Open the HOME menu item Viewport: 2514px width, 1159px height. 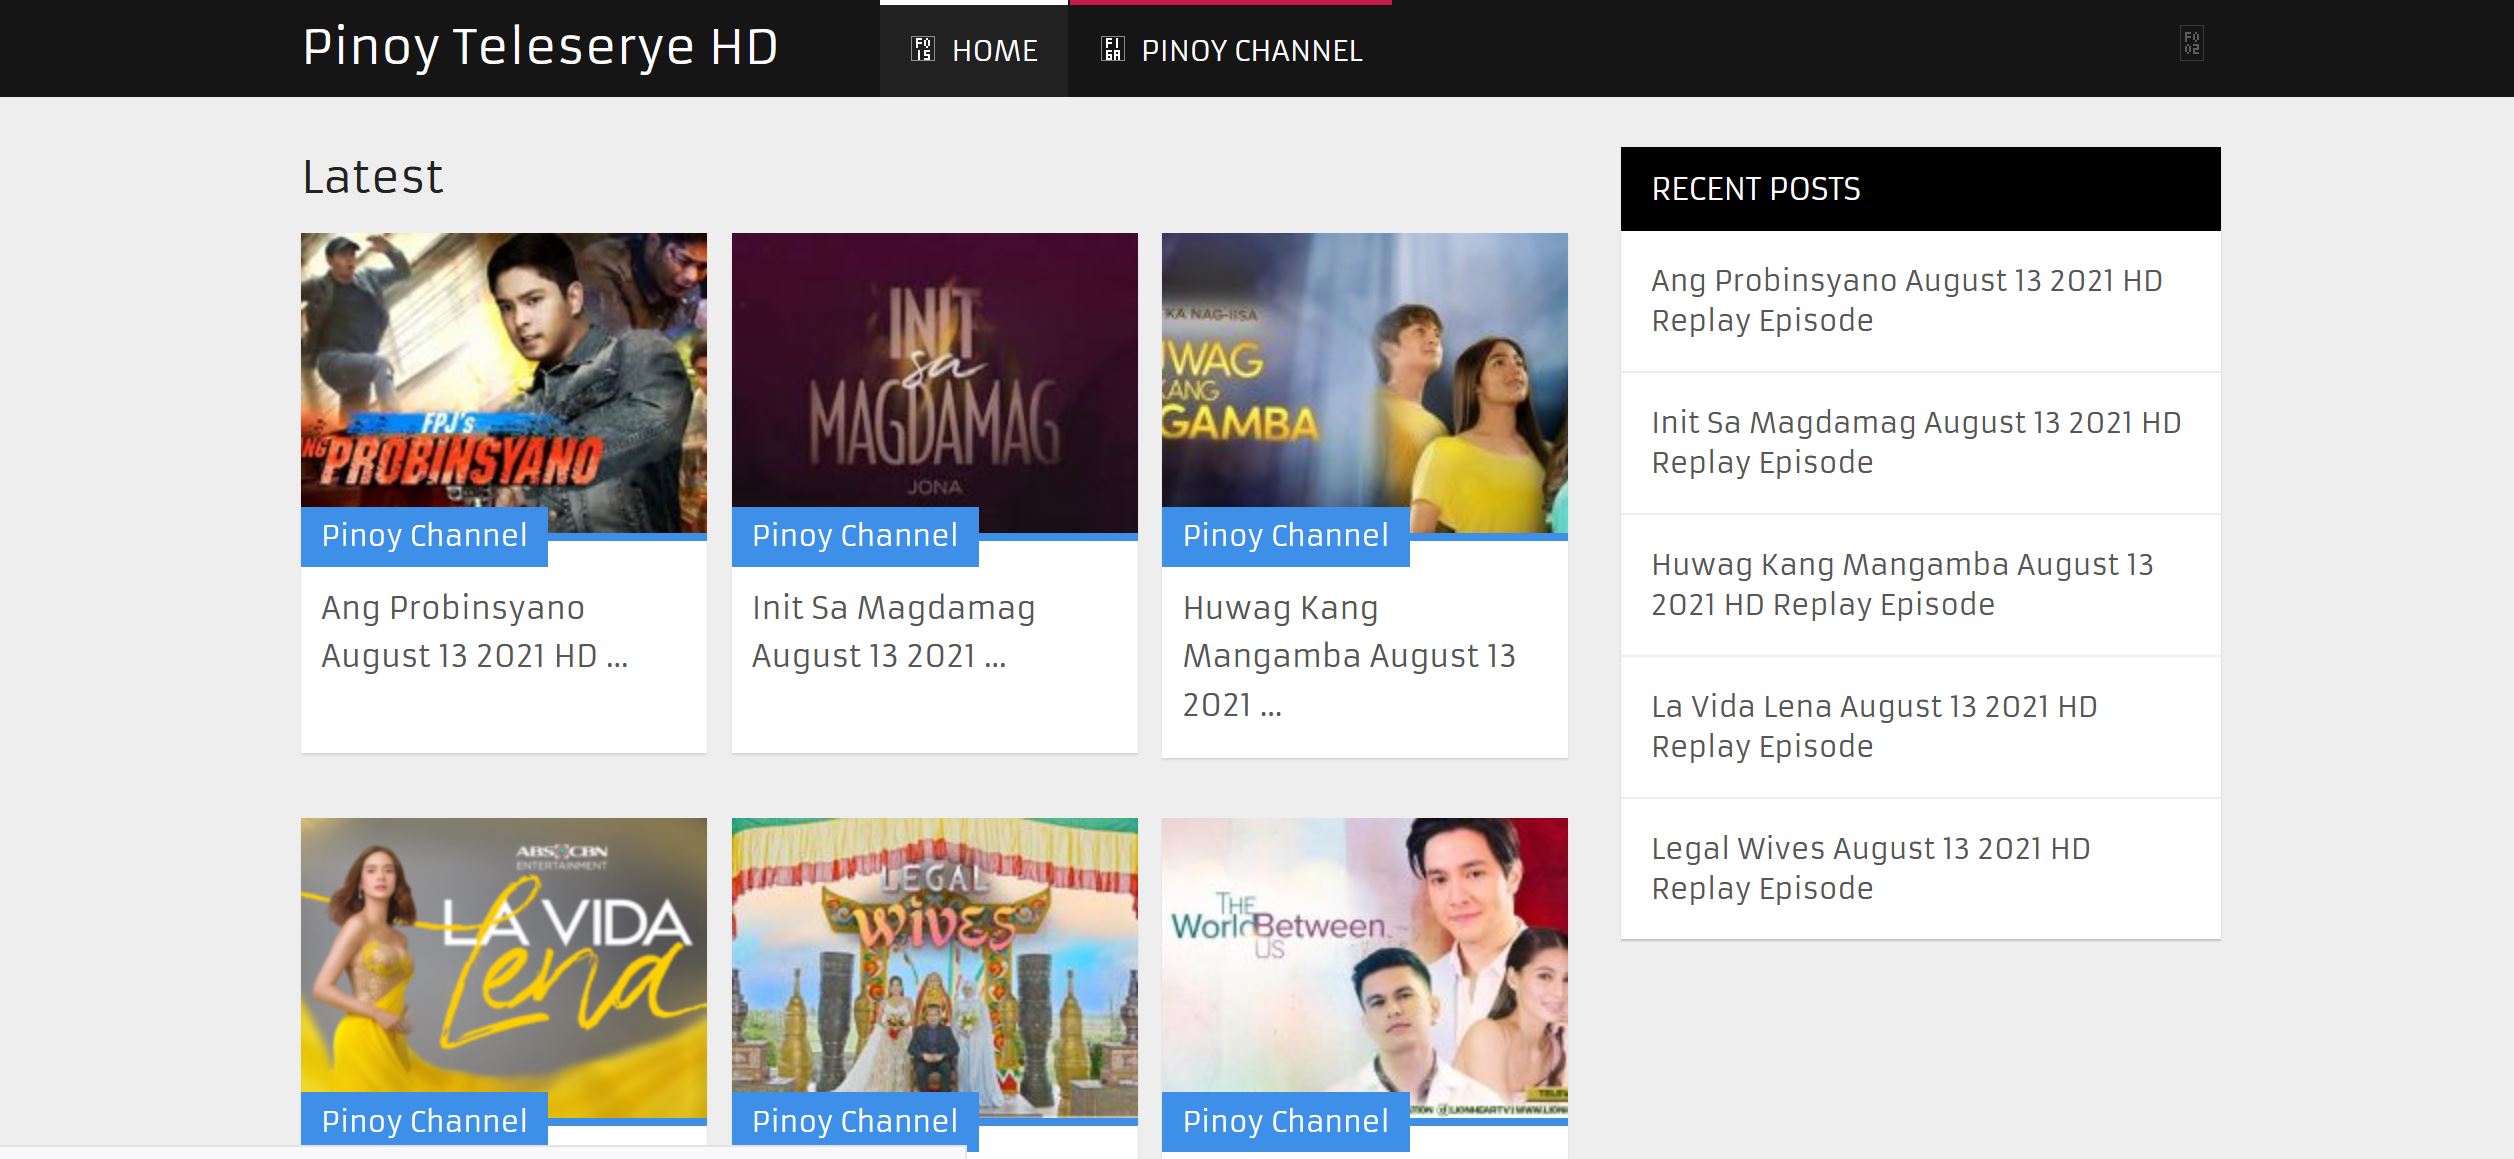click(x=974, y=50)
